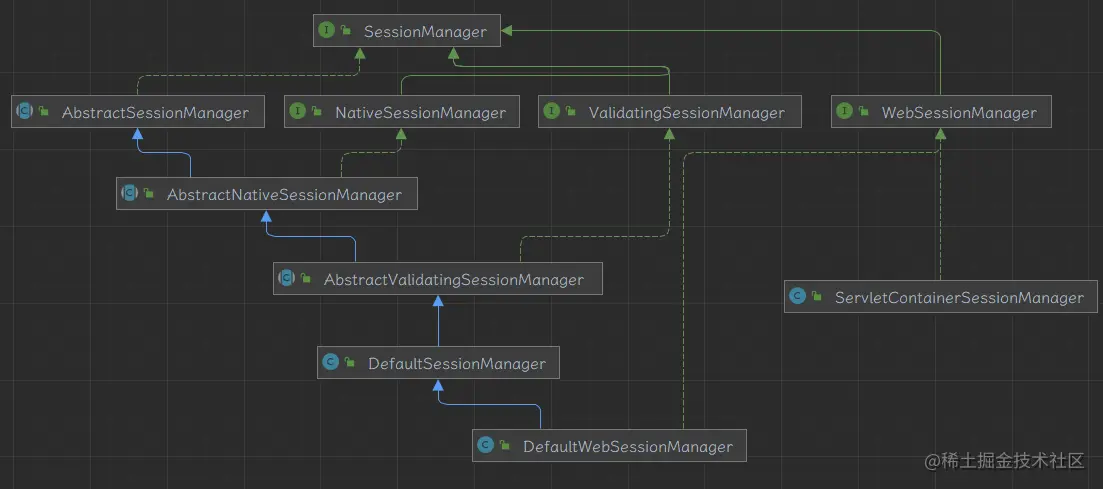Select the AbstractValidatingSessionManager label text
The width and height of the screenshot is (1103, 489).
(x=454, y=280)
